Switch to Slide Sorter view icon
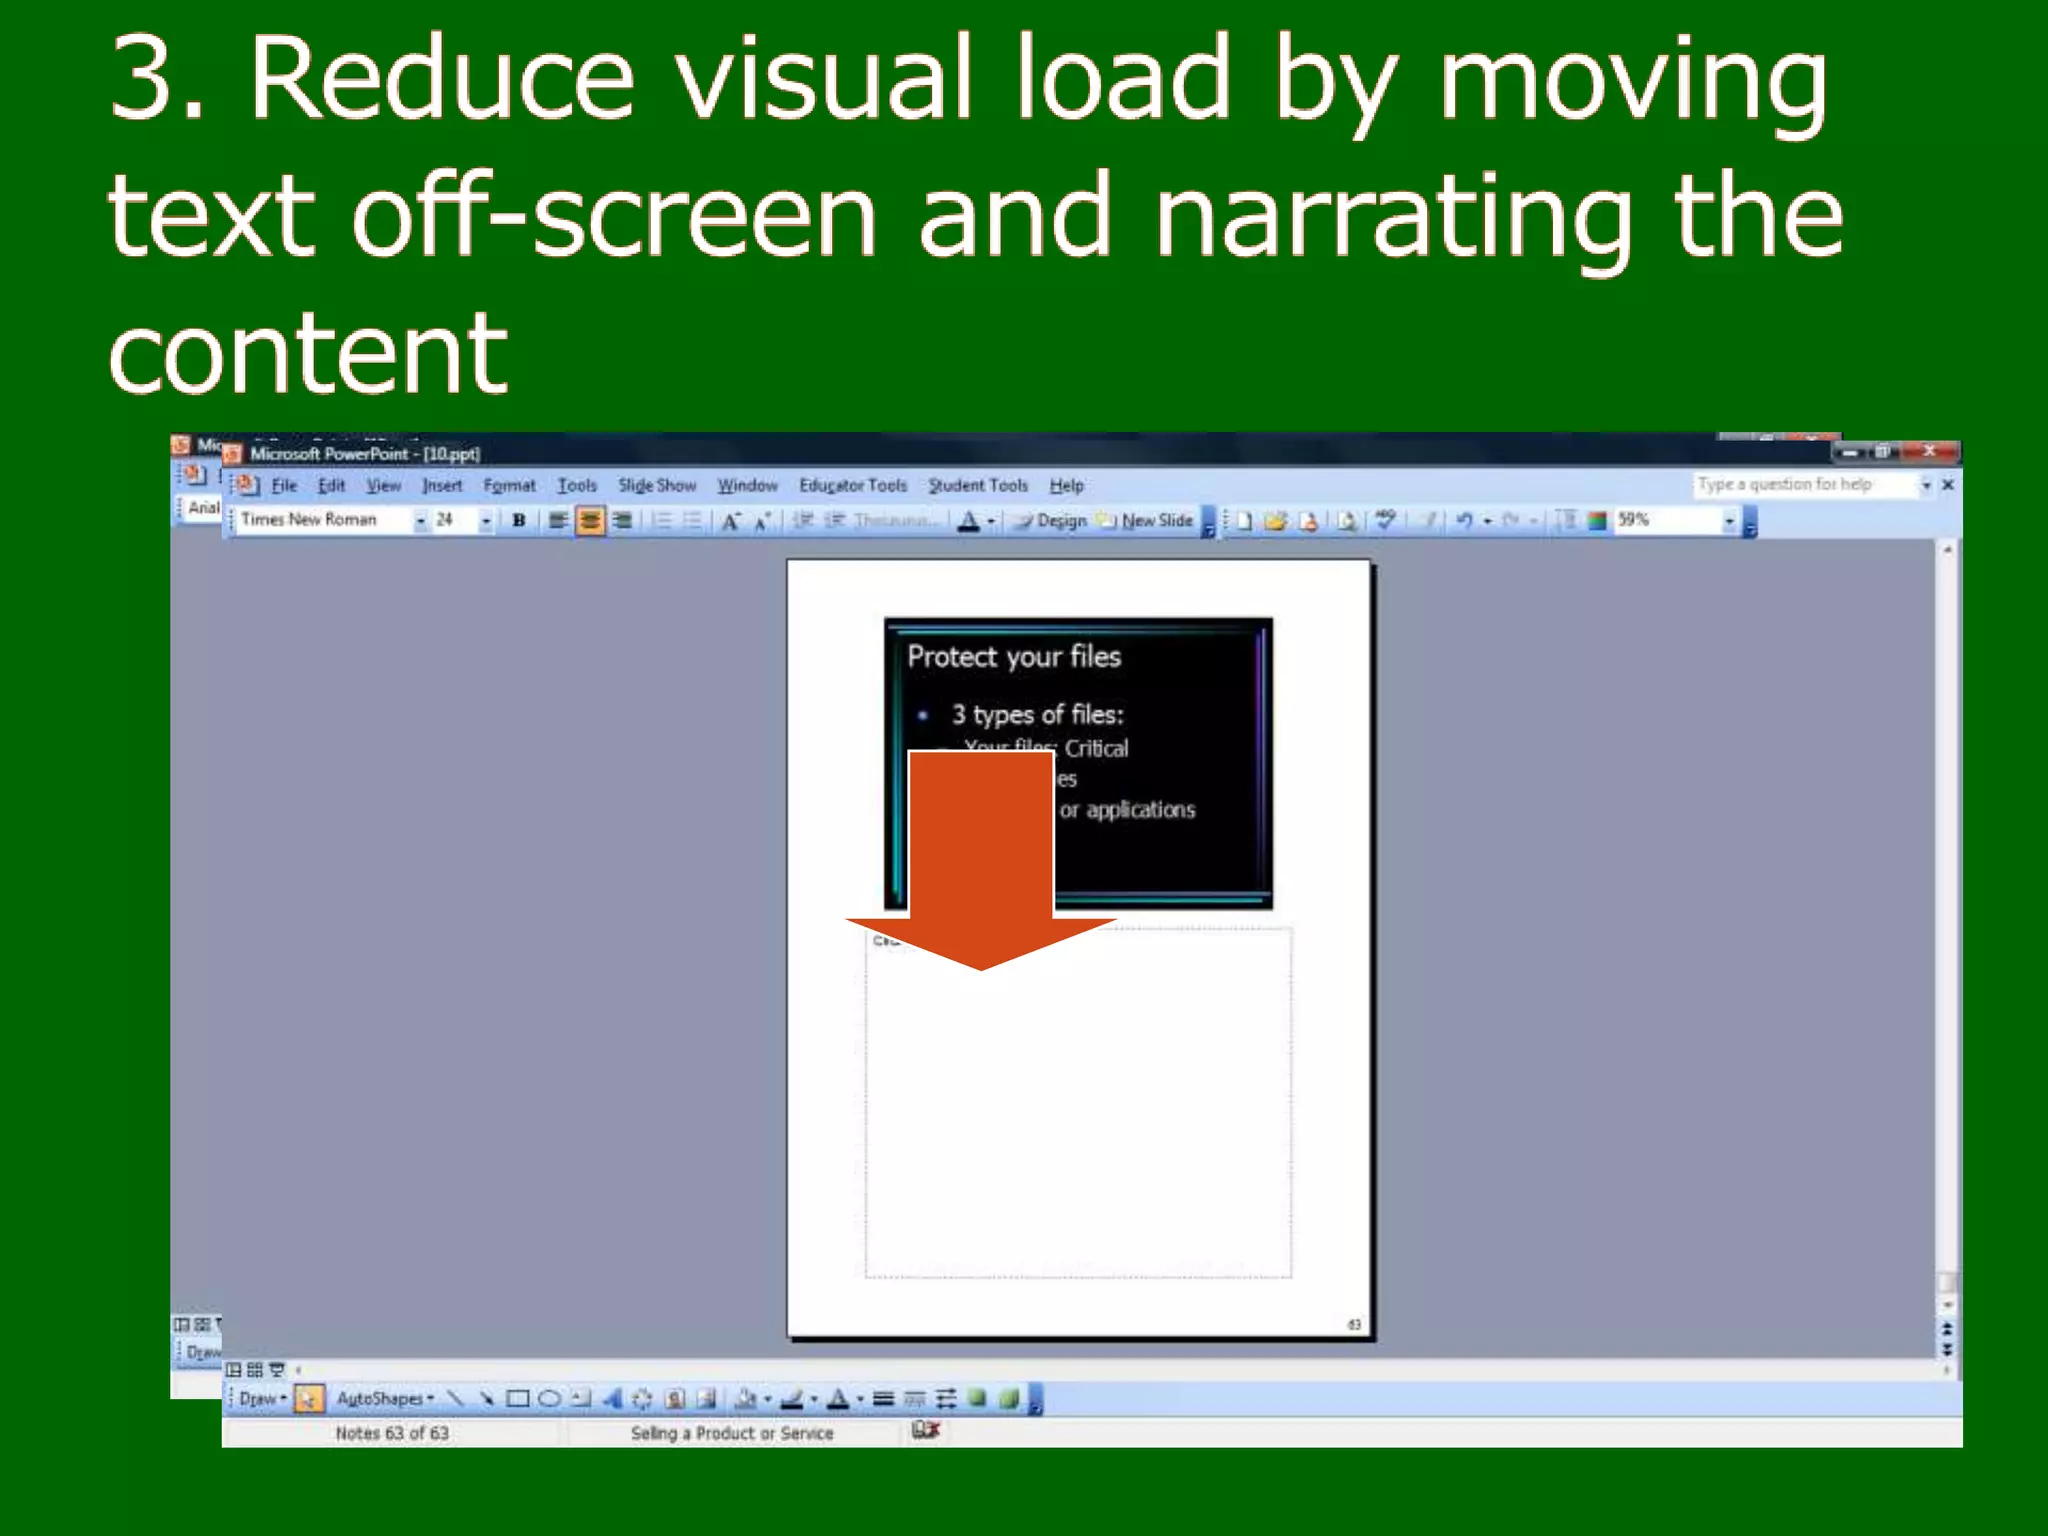This screenshot has height=1536, width=2048. pyautogui.click(x=254, y=1369)
